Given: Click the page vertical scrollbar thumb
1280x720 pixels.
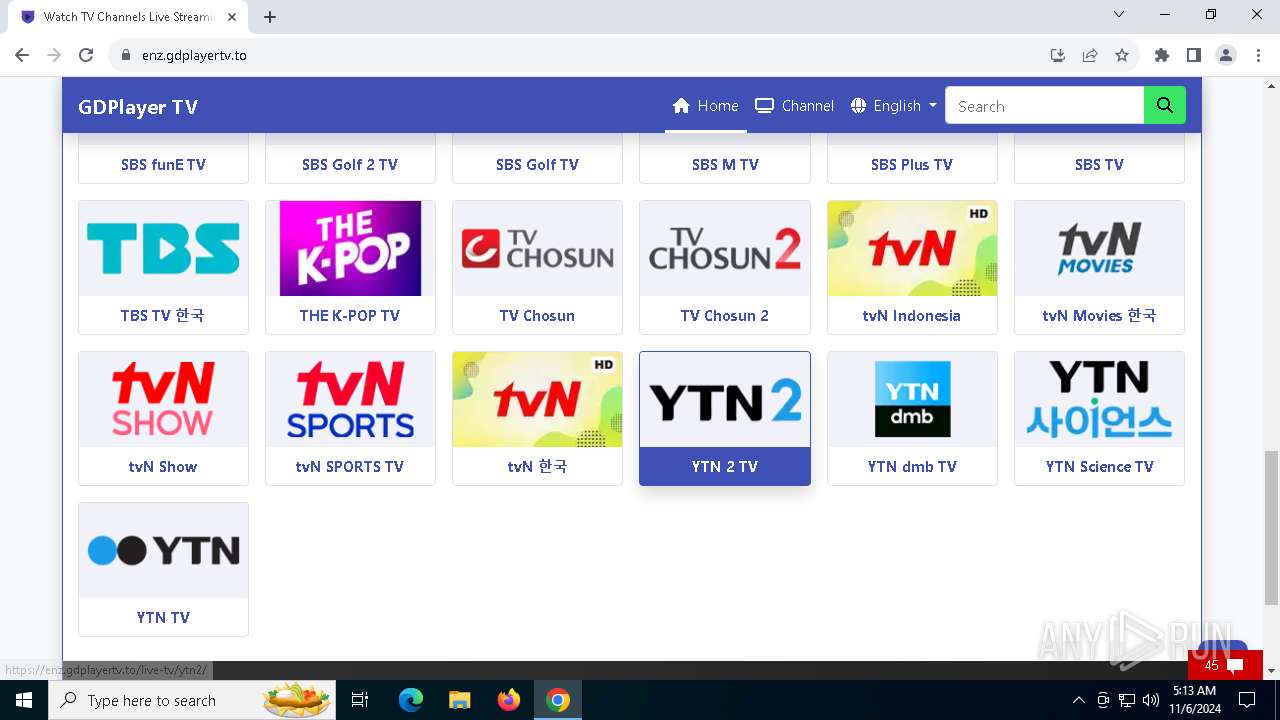Looking at the screenshot, I should click(x=1271, y=528).
